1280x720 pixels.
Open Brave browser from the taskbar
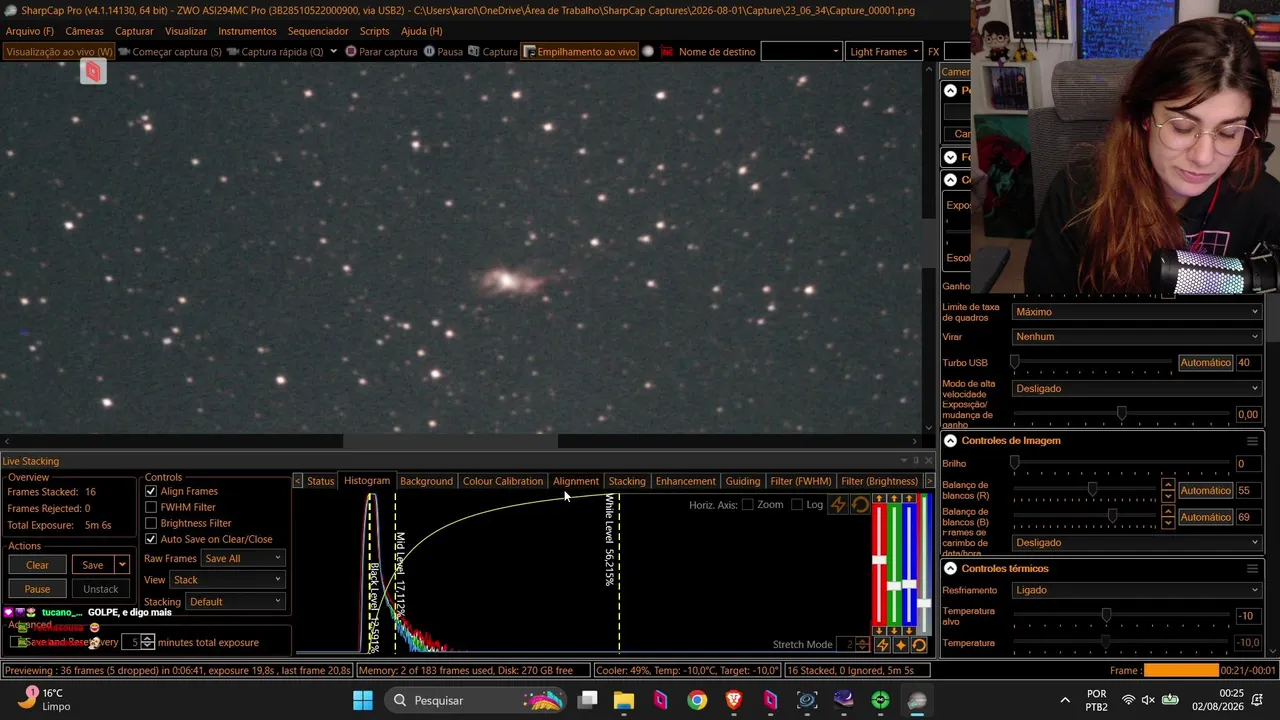[x=734, y=700]
